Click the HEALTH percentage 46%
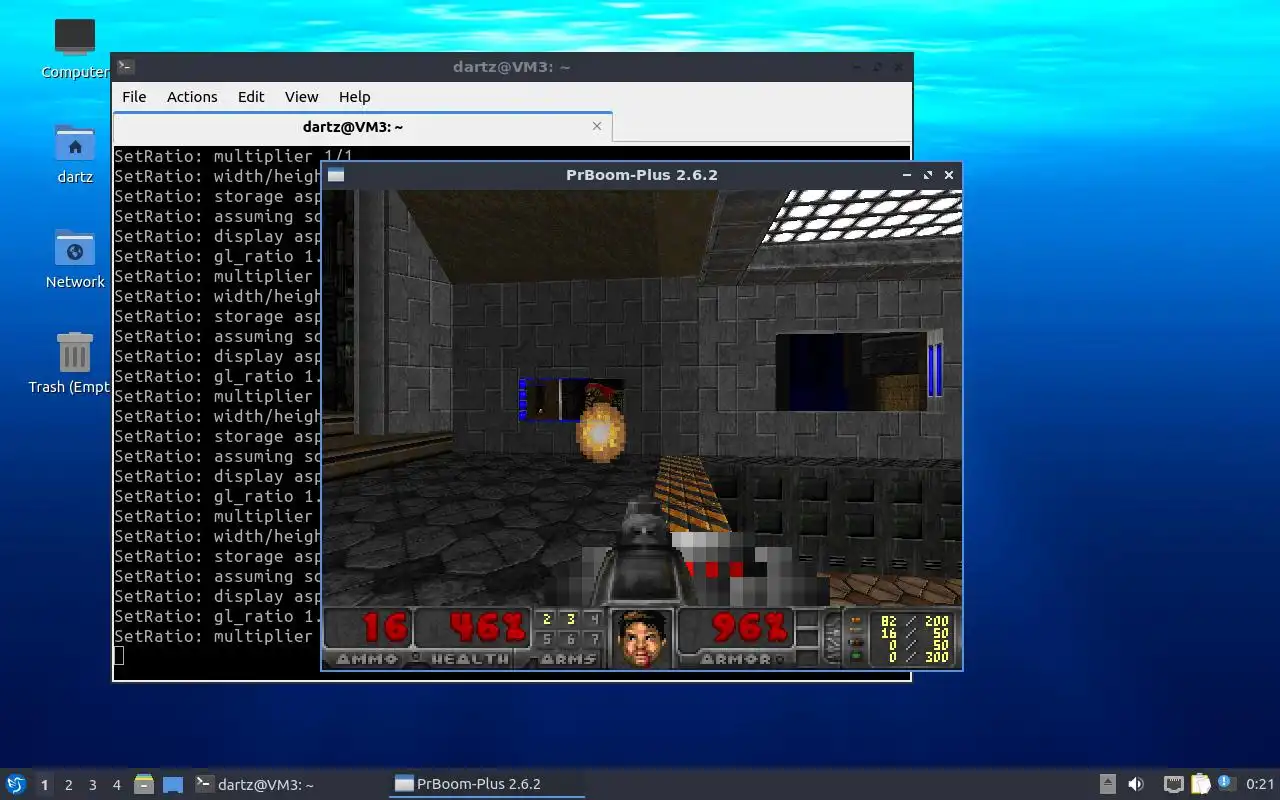 (x=488, y=628)
